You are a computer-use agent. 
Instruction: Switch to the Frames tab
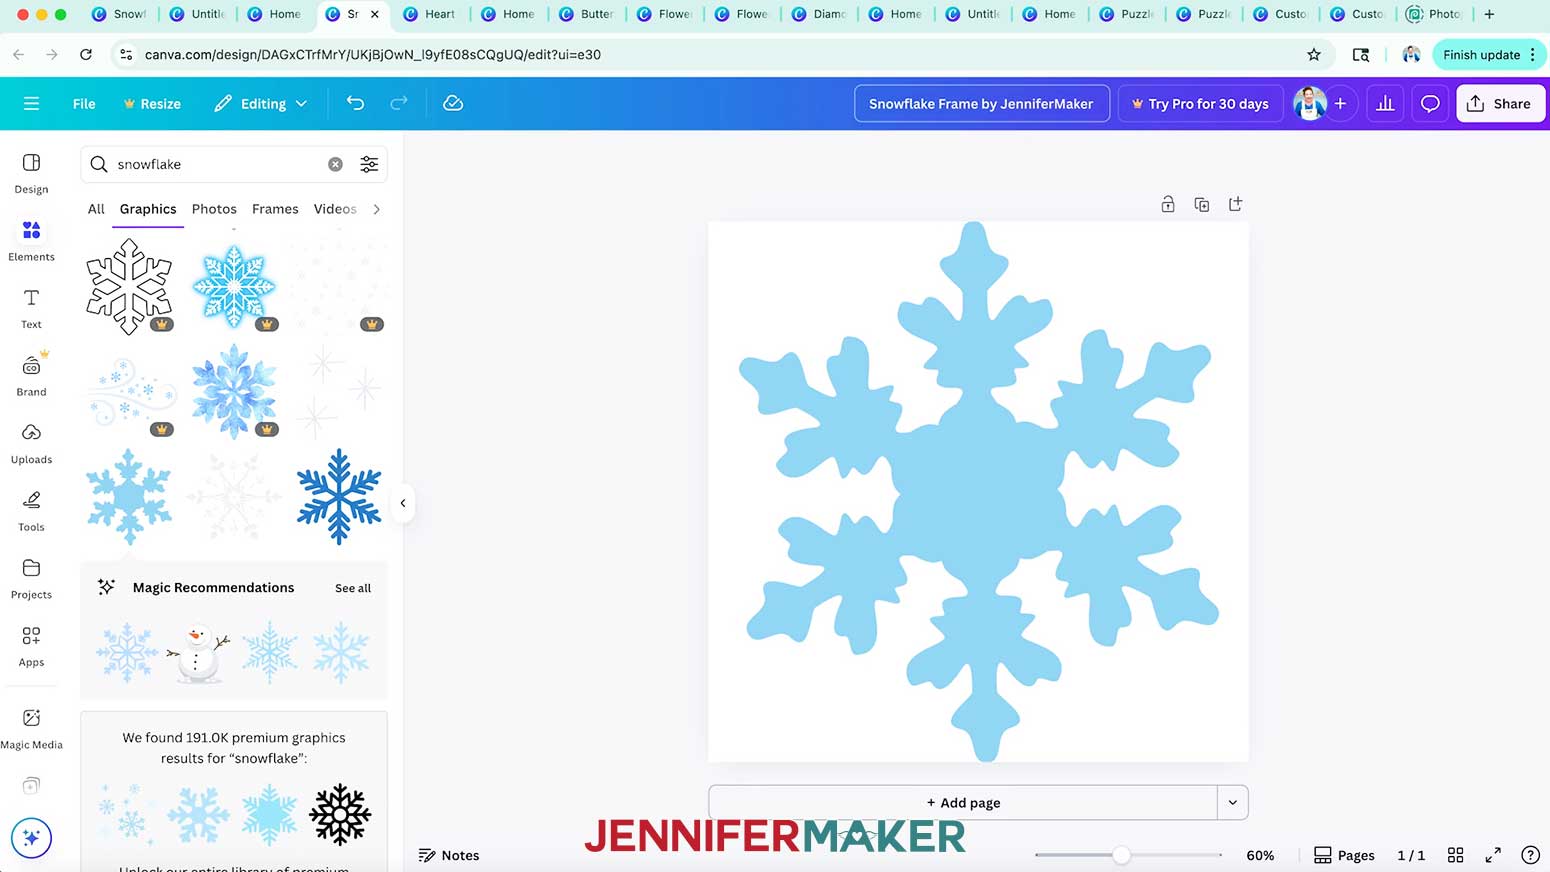point(275,209)
